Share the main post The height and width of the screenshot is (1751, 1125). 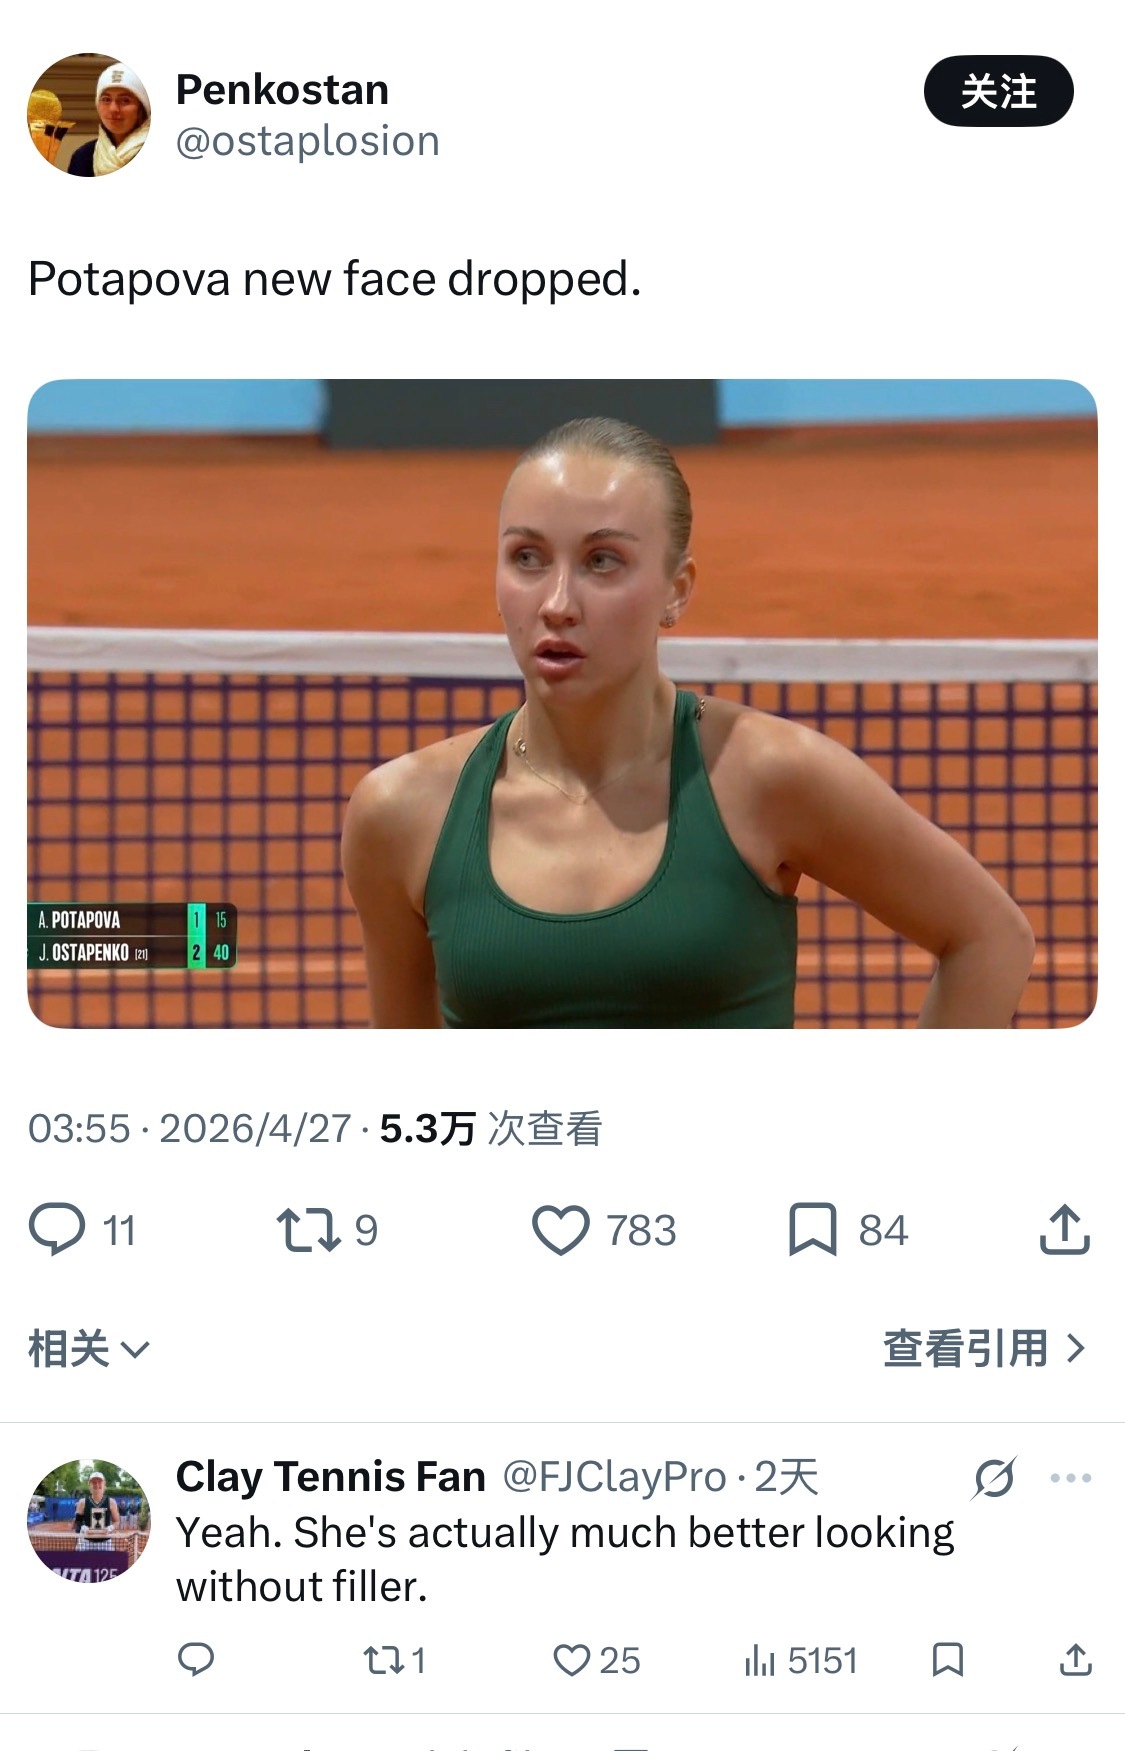click(x=1064, y=1229)
